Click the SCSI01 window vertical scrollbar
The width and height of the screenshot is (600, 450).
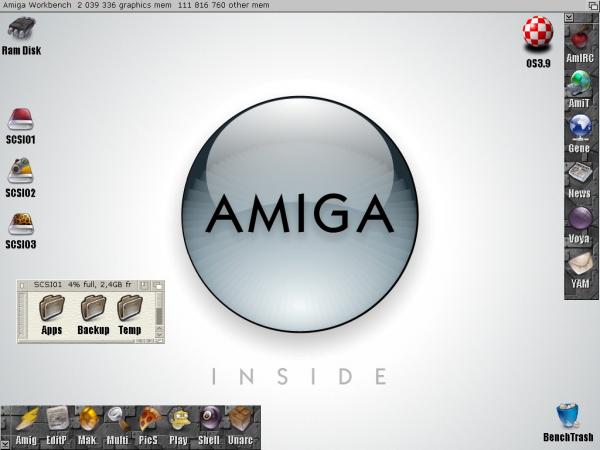click(x=160, y=309)
